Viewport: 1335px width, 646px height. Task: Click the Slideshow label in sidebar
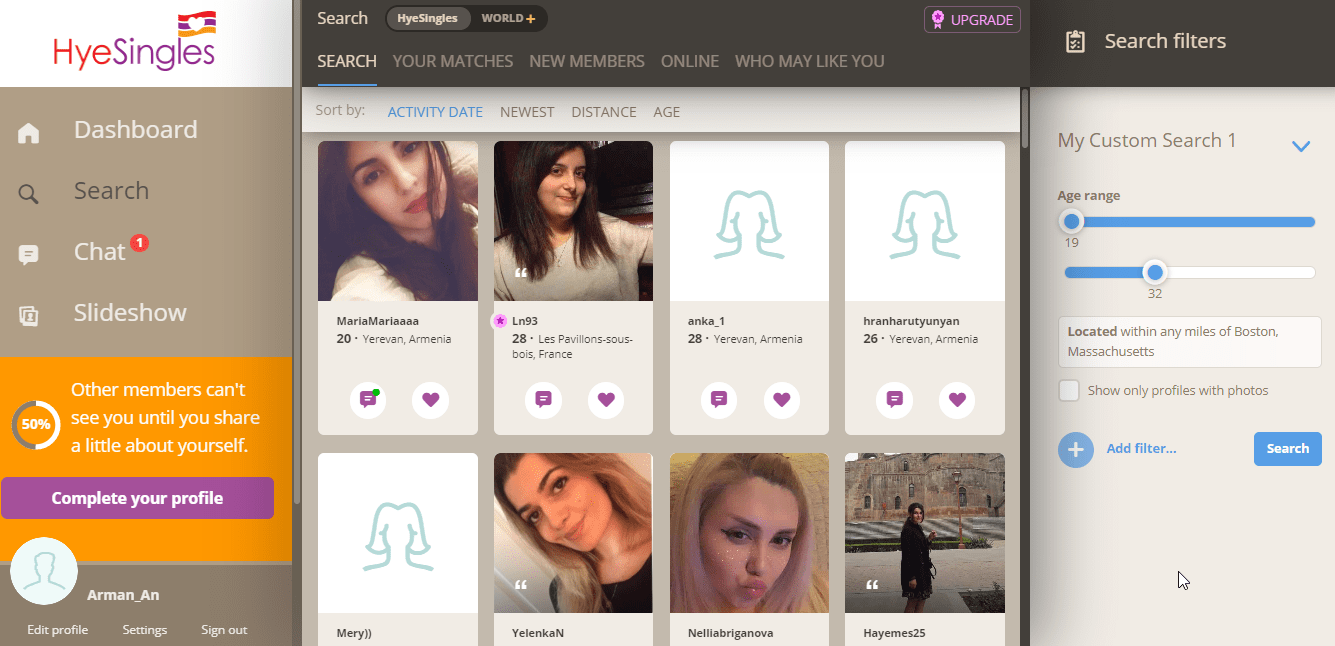coord(130,313)
